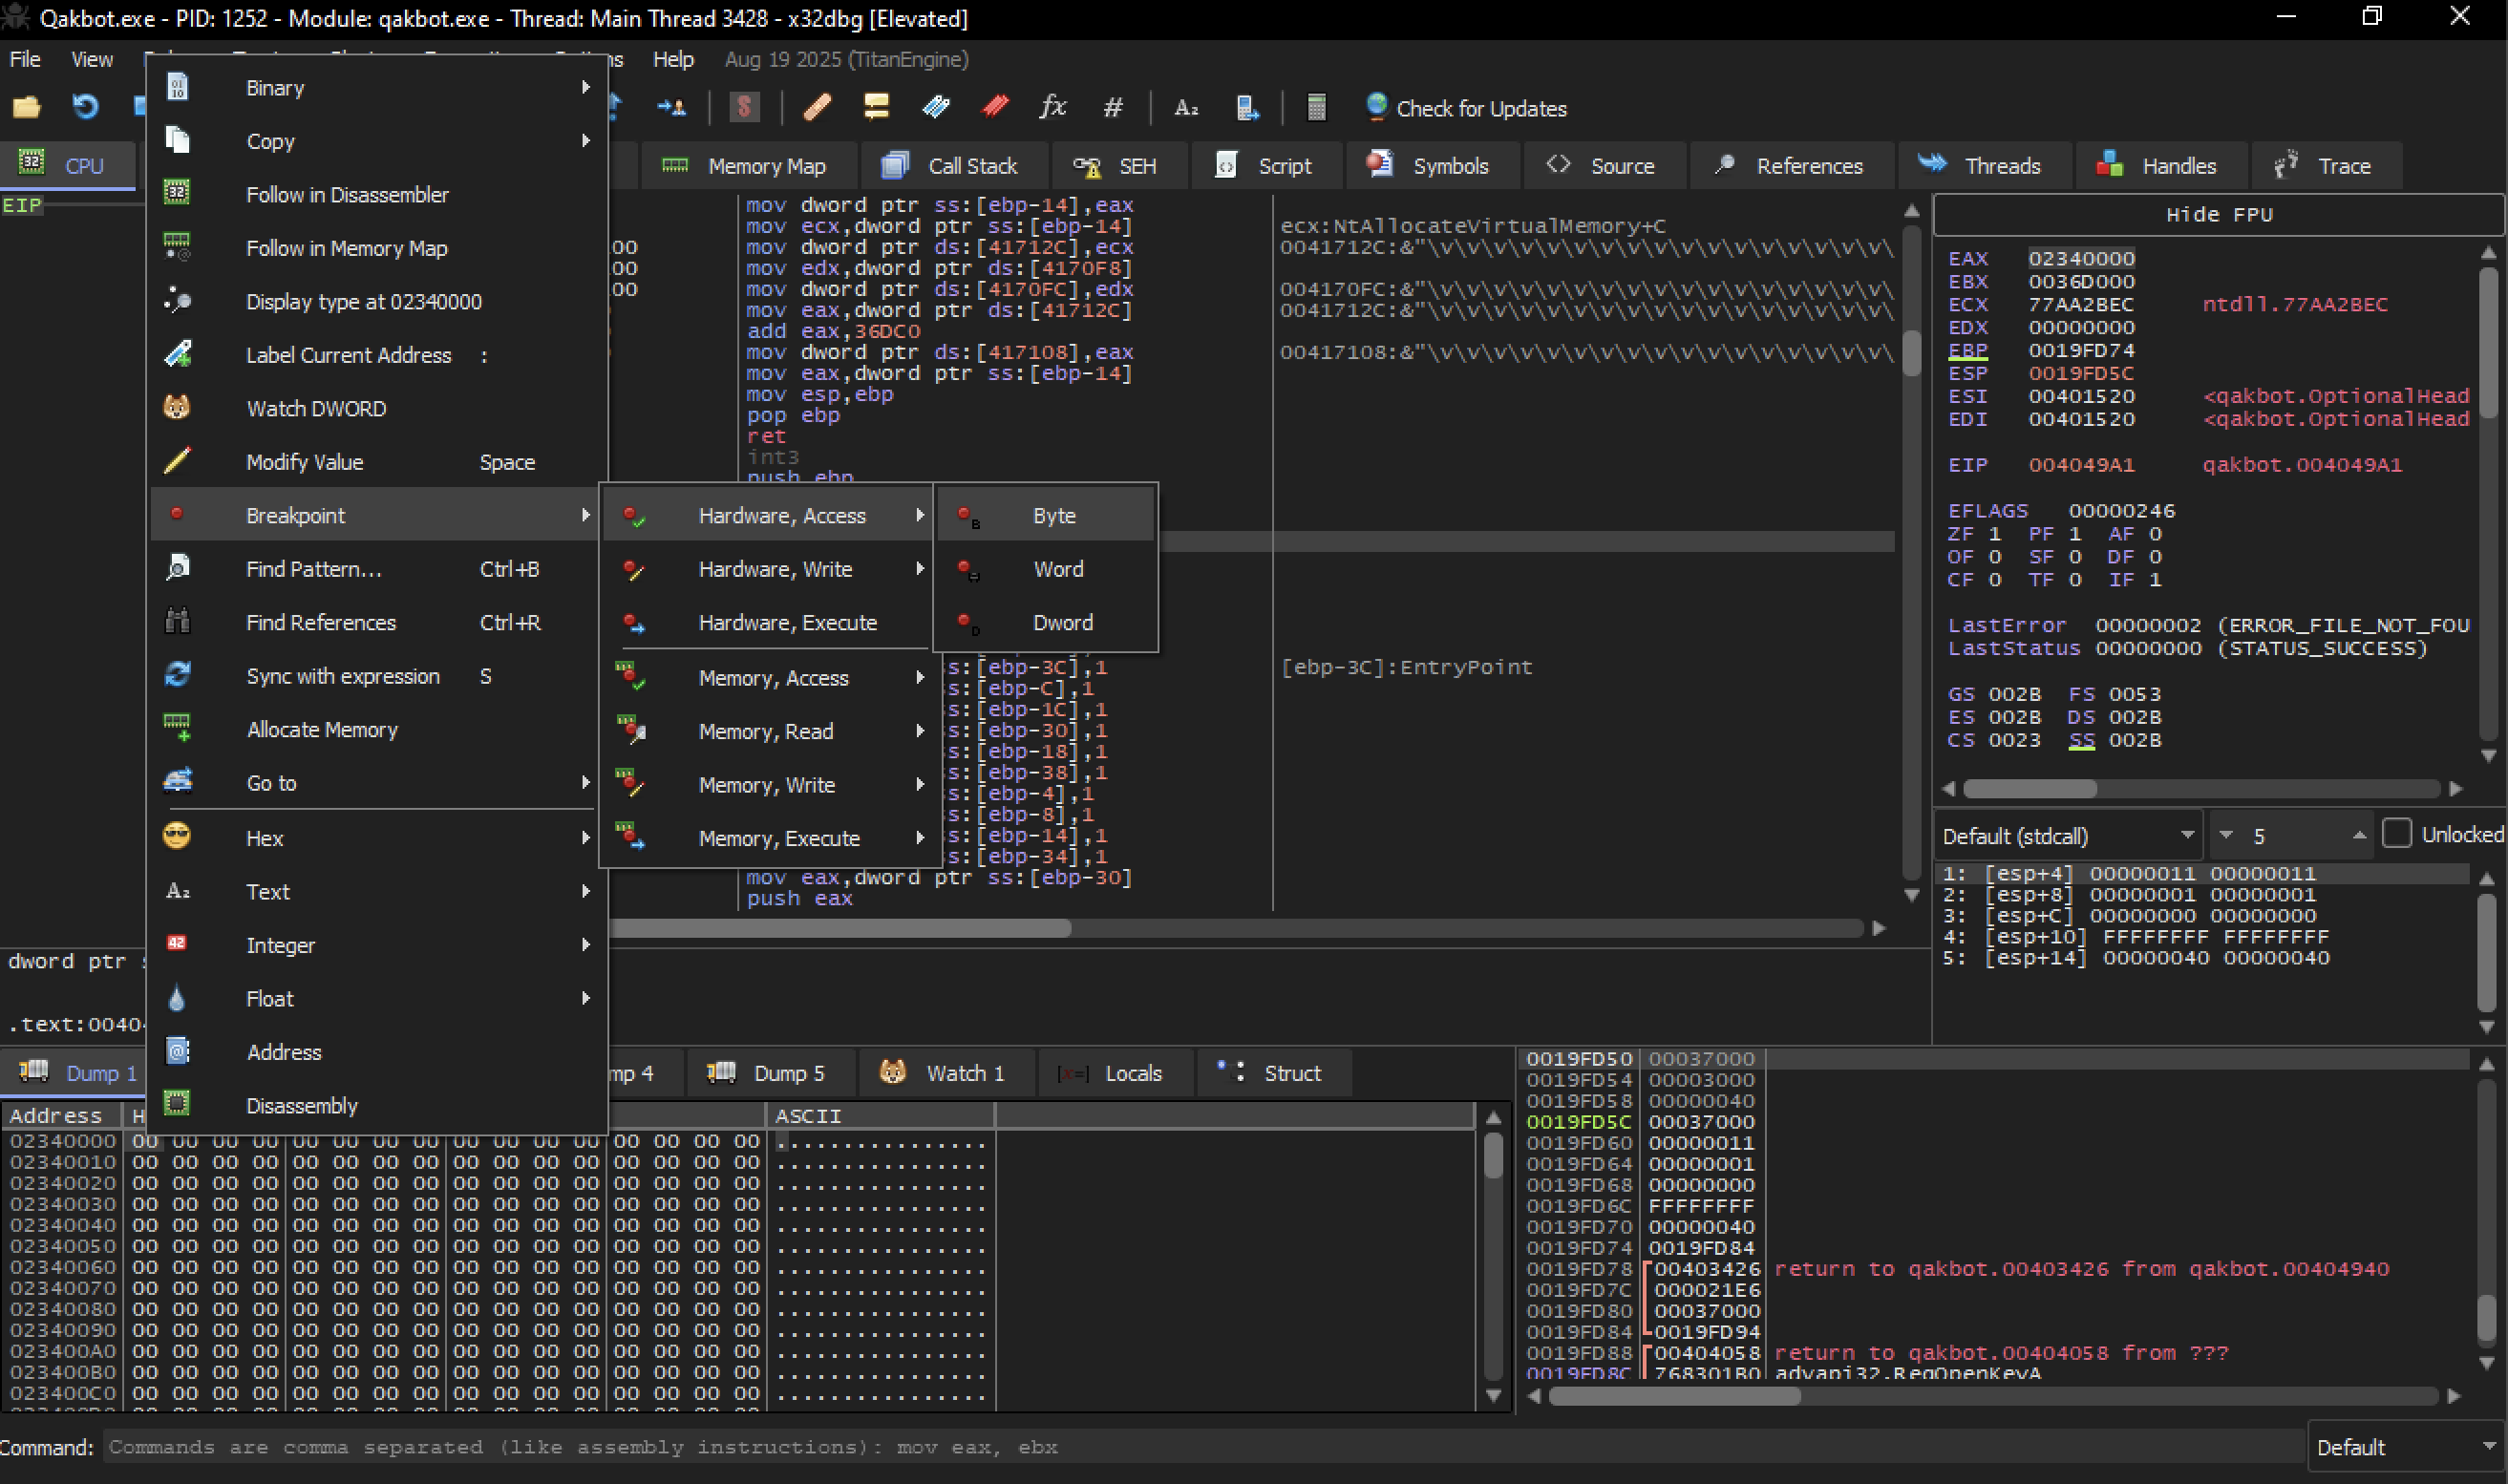Click Follow in Disassembler menu entry
The width and height of the screenshot is (2508, 1484).
tap(378, 195)
